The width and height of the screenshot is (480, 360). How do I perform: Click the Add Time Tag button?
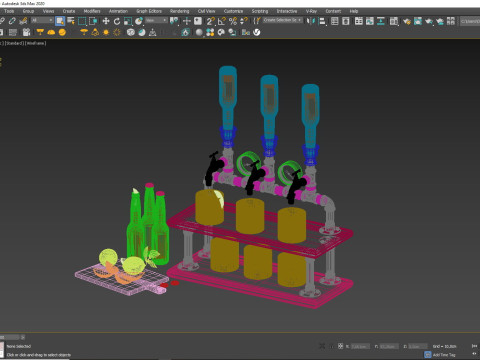point(444,355)
